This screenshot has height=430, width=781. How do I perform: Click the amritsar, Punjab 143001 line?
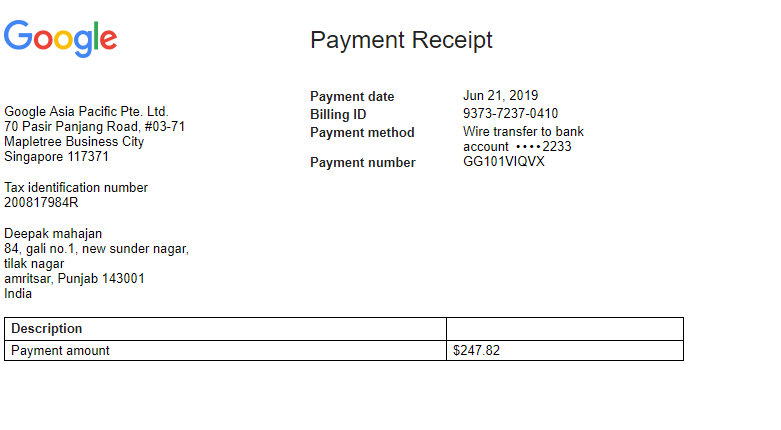point(74,279)
